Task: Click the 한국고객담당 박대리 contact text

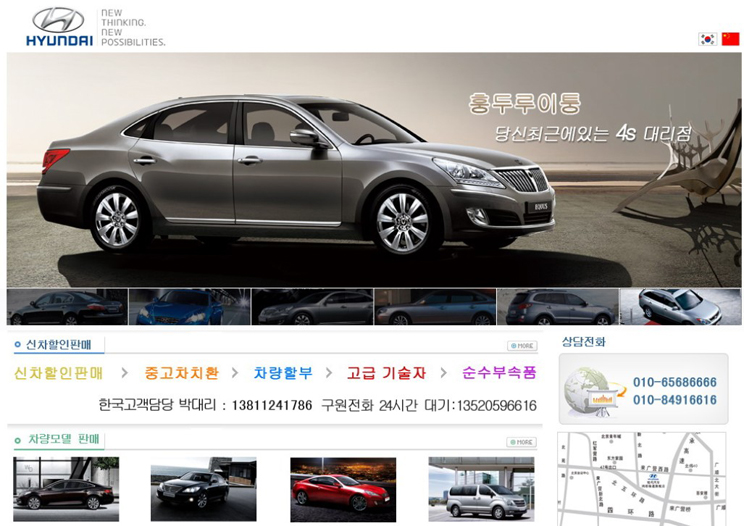Action: [157, 406]
